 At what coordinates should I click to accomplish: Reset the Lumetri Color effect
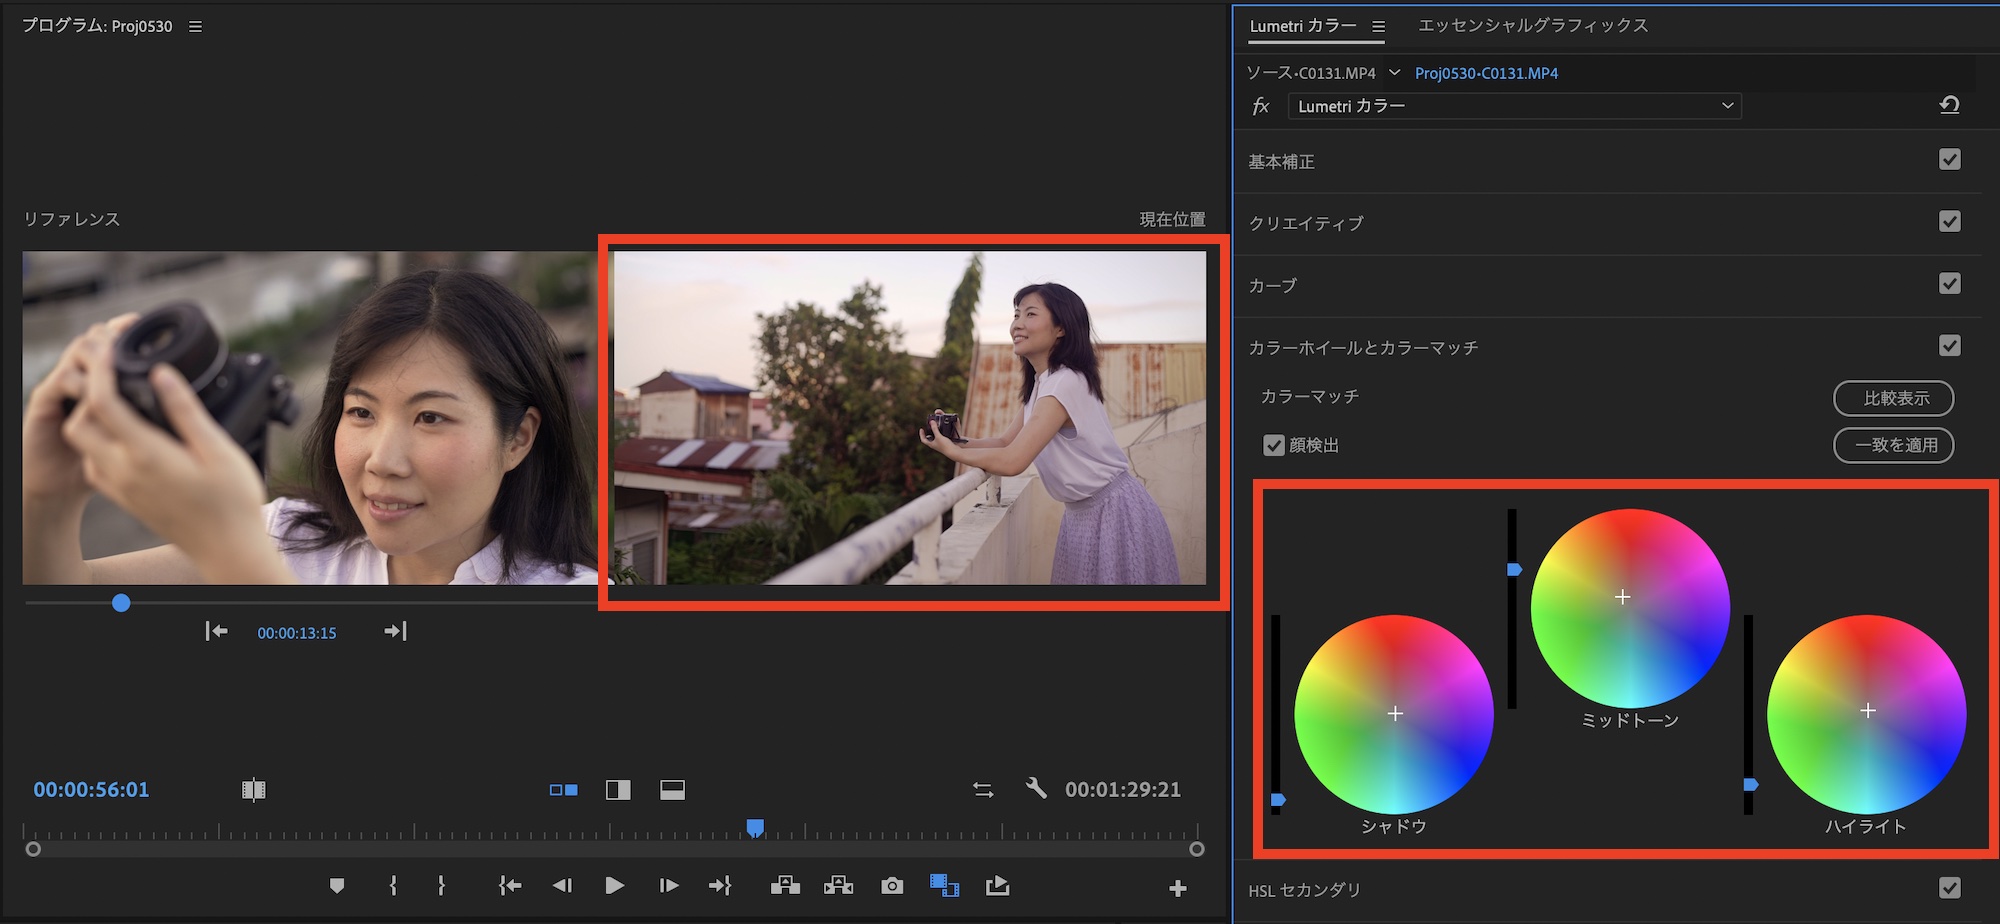point(1949,105)
